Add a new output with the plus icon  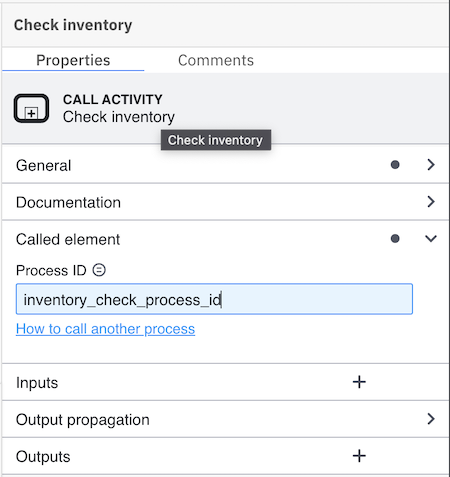pos(359,456)
